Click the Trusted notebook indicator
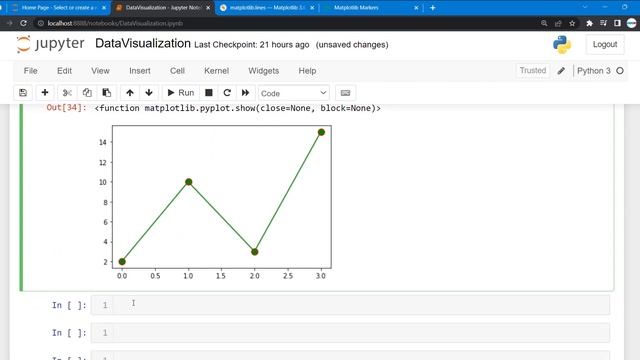Image resolution: width=640 pixels, height=360 pixels. point(533,71)
